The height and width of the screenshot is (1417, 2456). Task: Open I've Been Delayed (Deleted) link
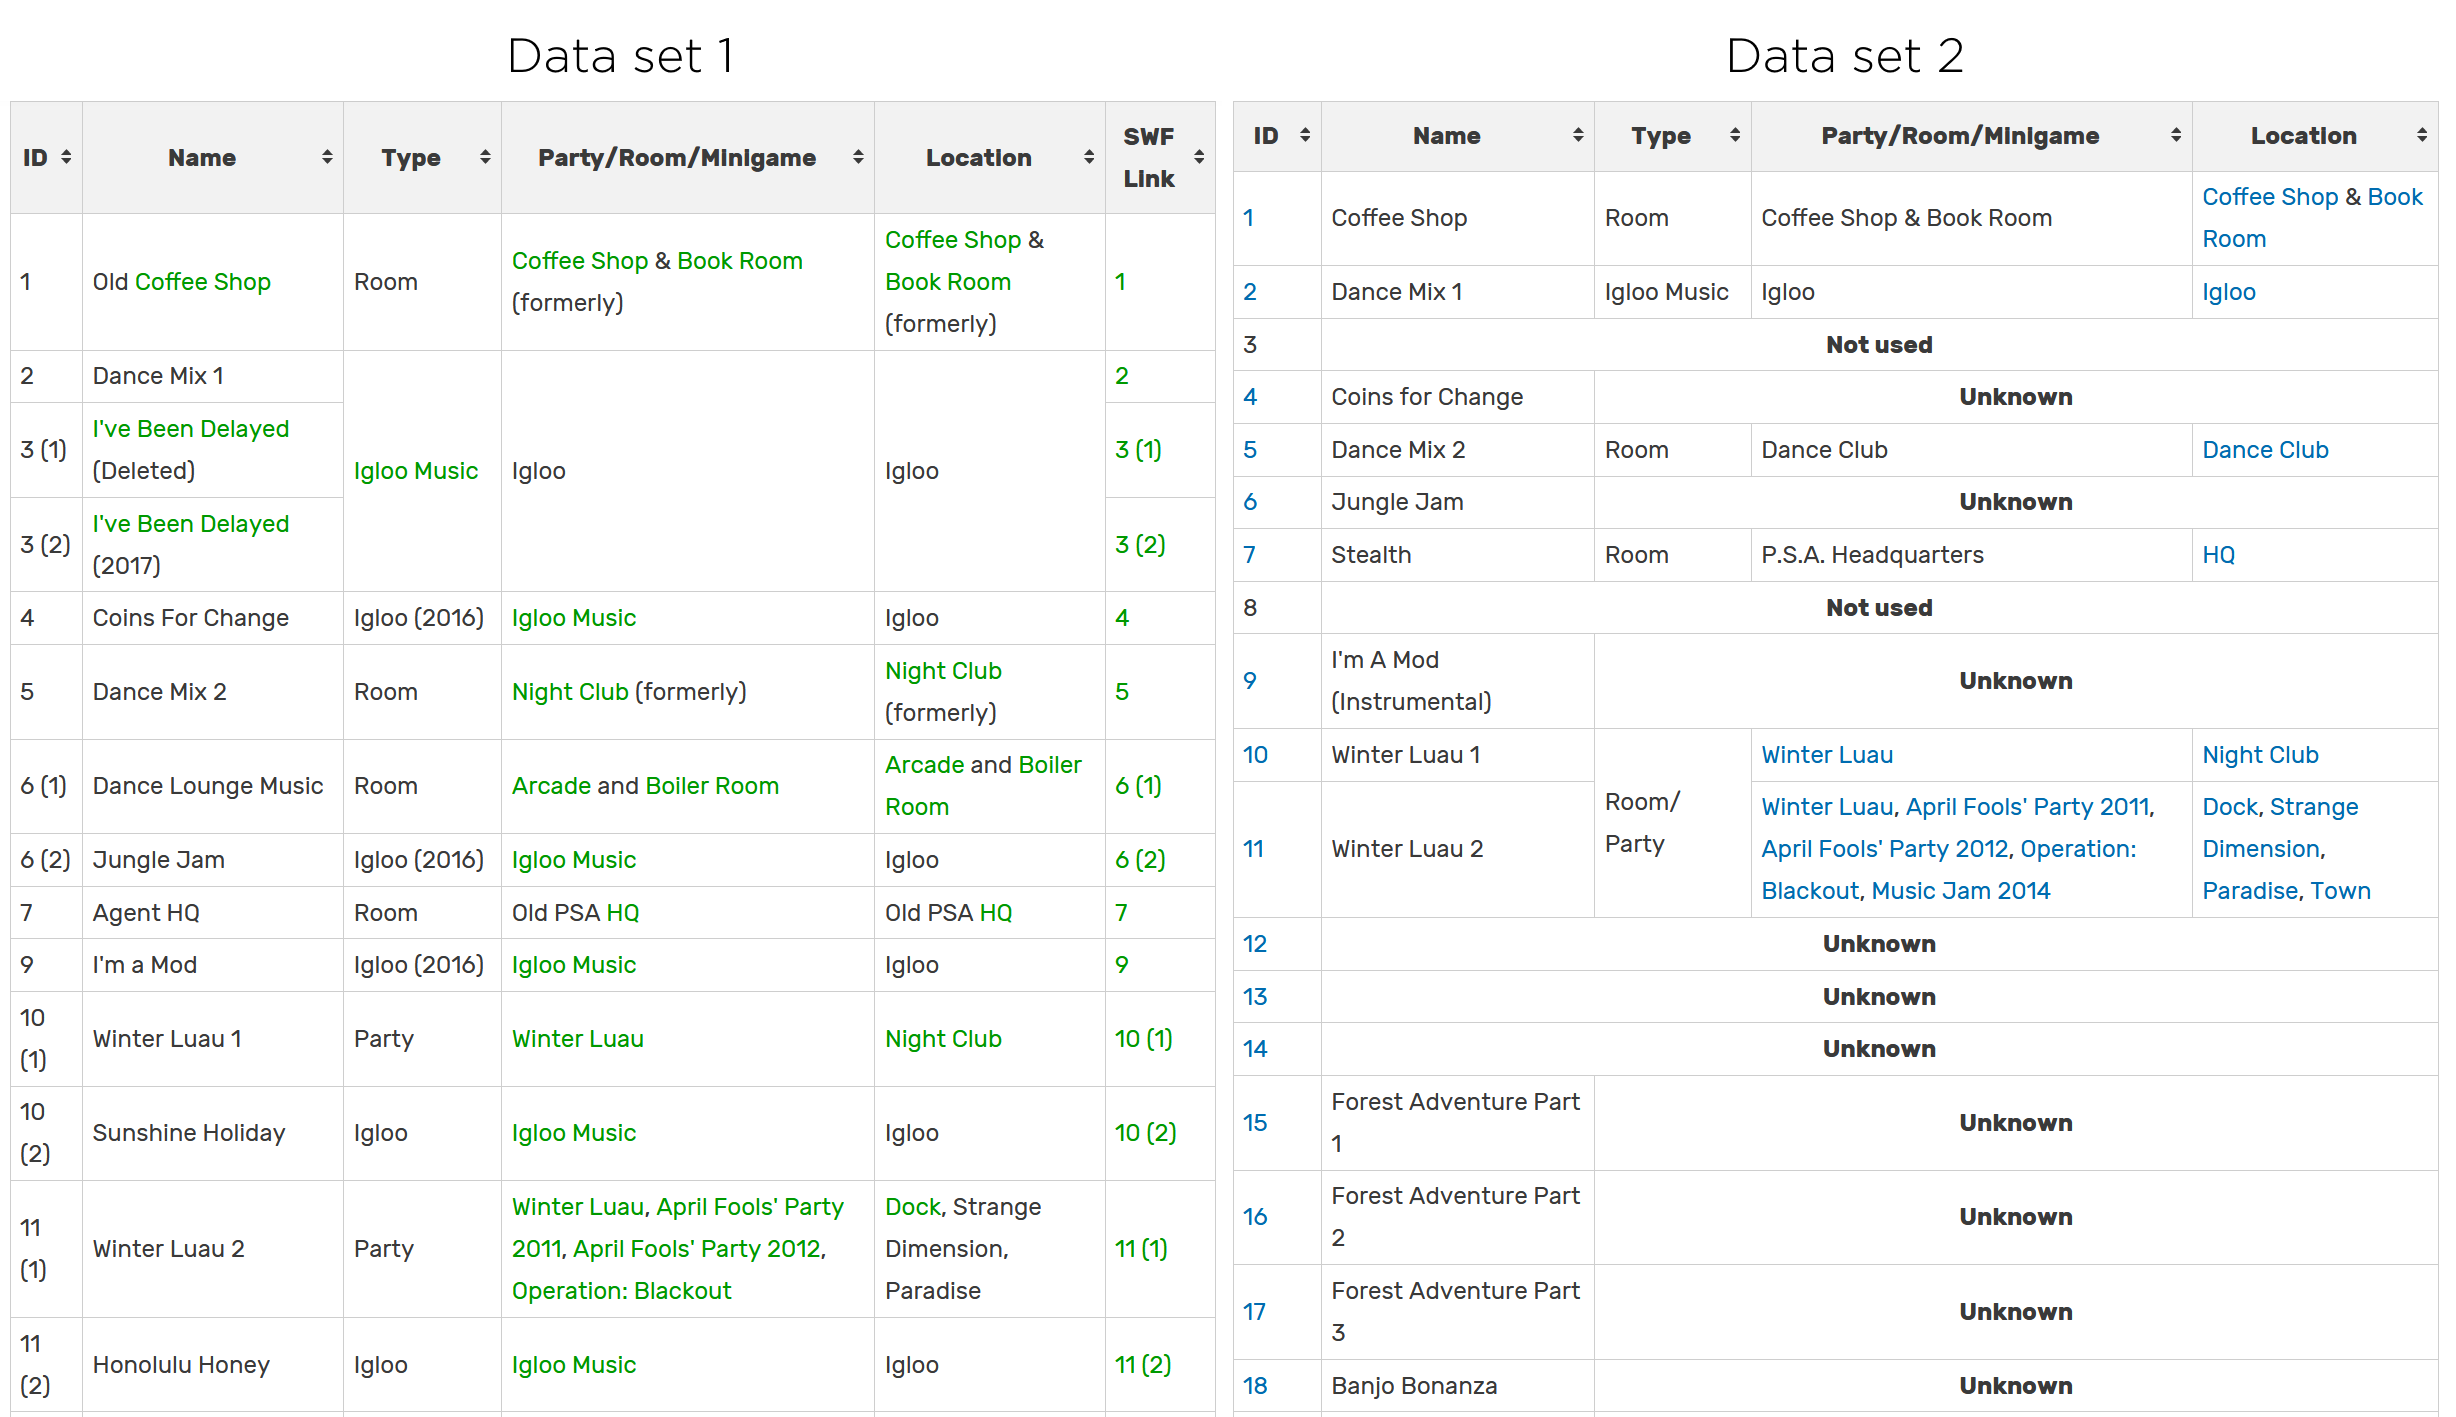[x=191, y=429]
